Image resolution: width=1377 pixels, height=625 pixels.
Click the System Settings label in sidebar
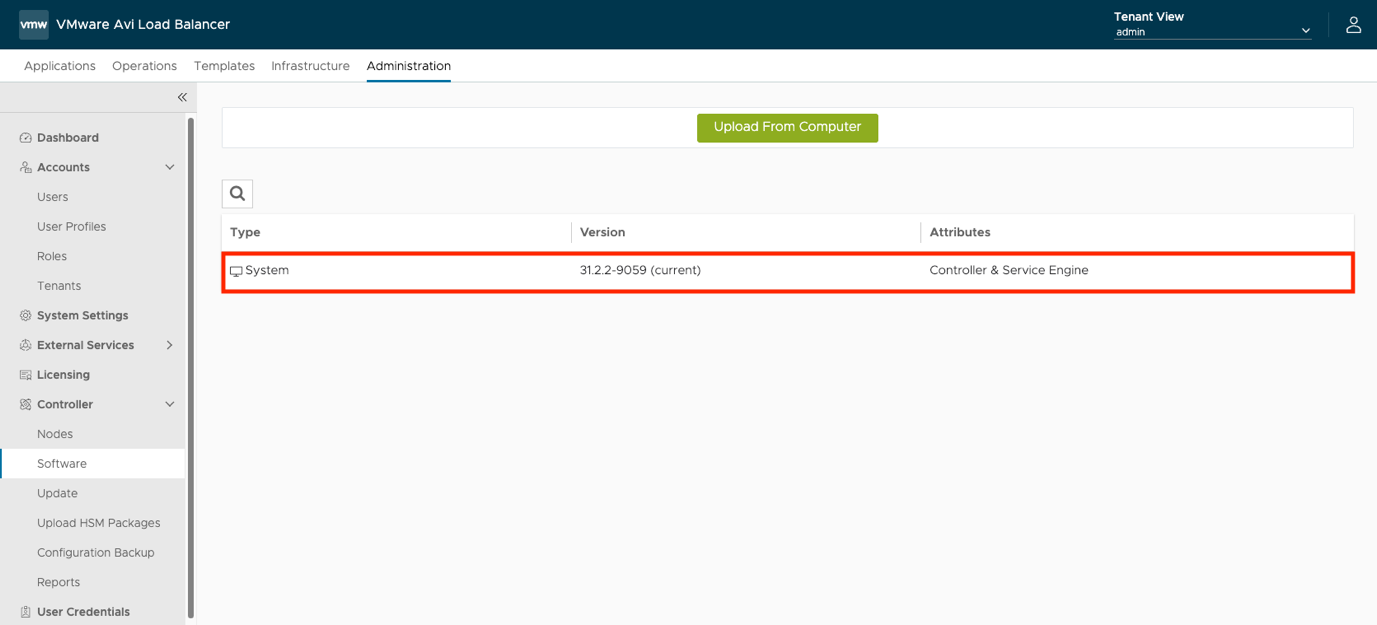tap(82, 315)
